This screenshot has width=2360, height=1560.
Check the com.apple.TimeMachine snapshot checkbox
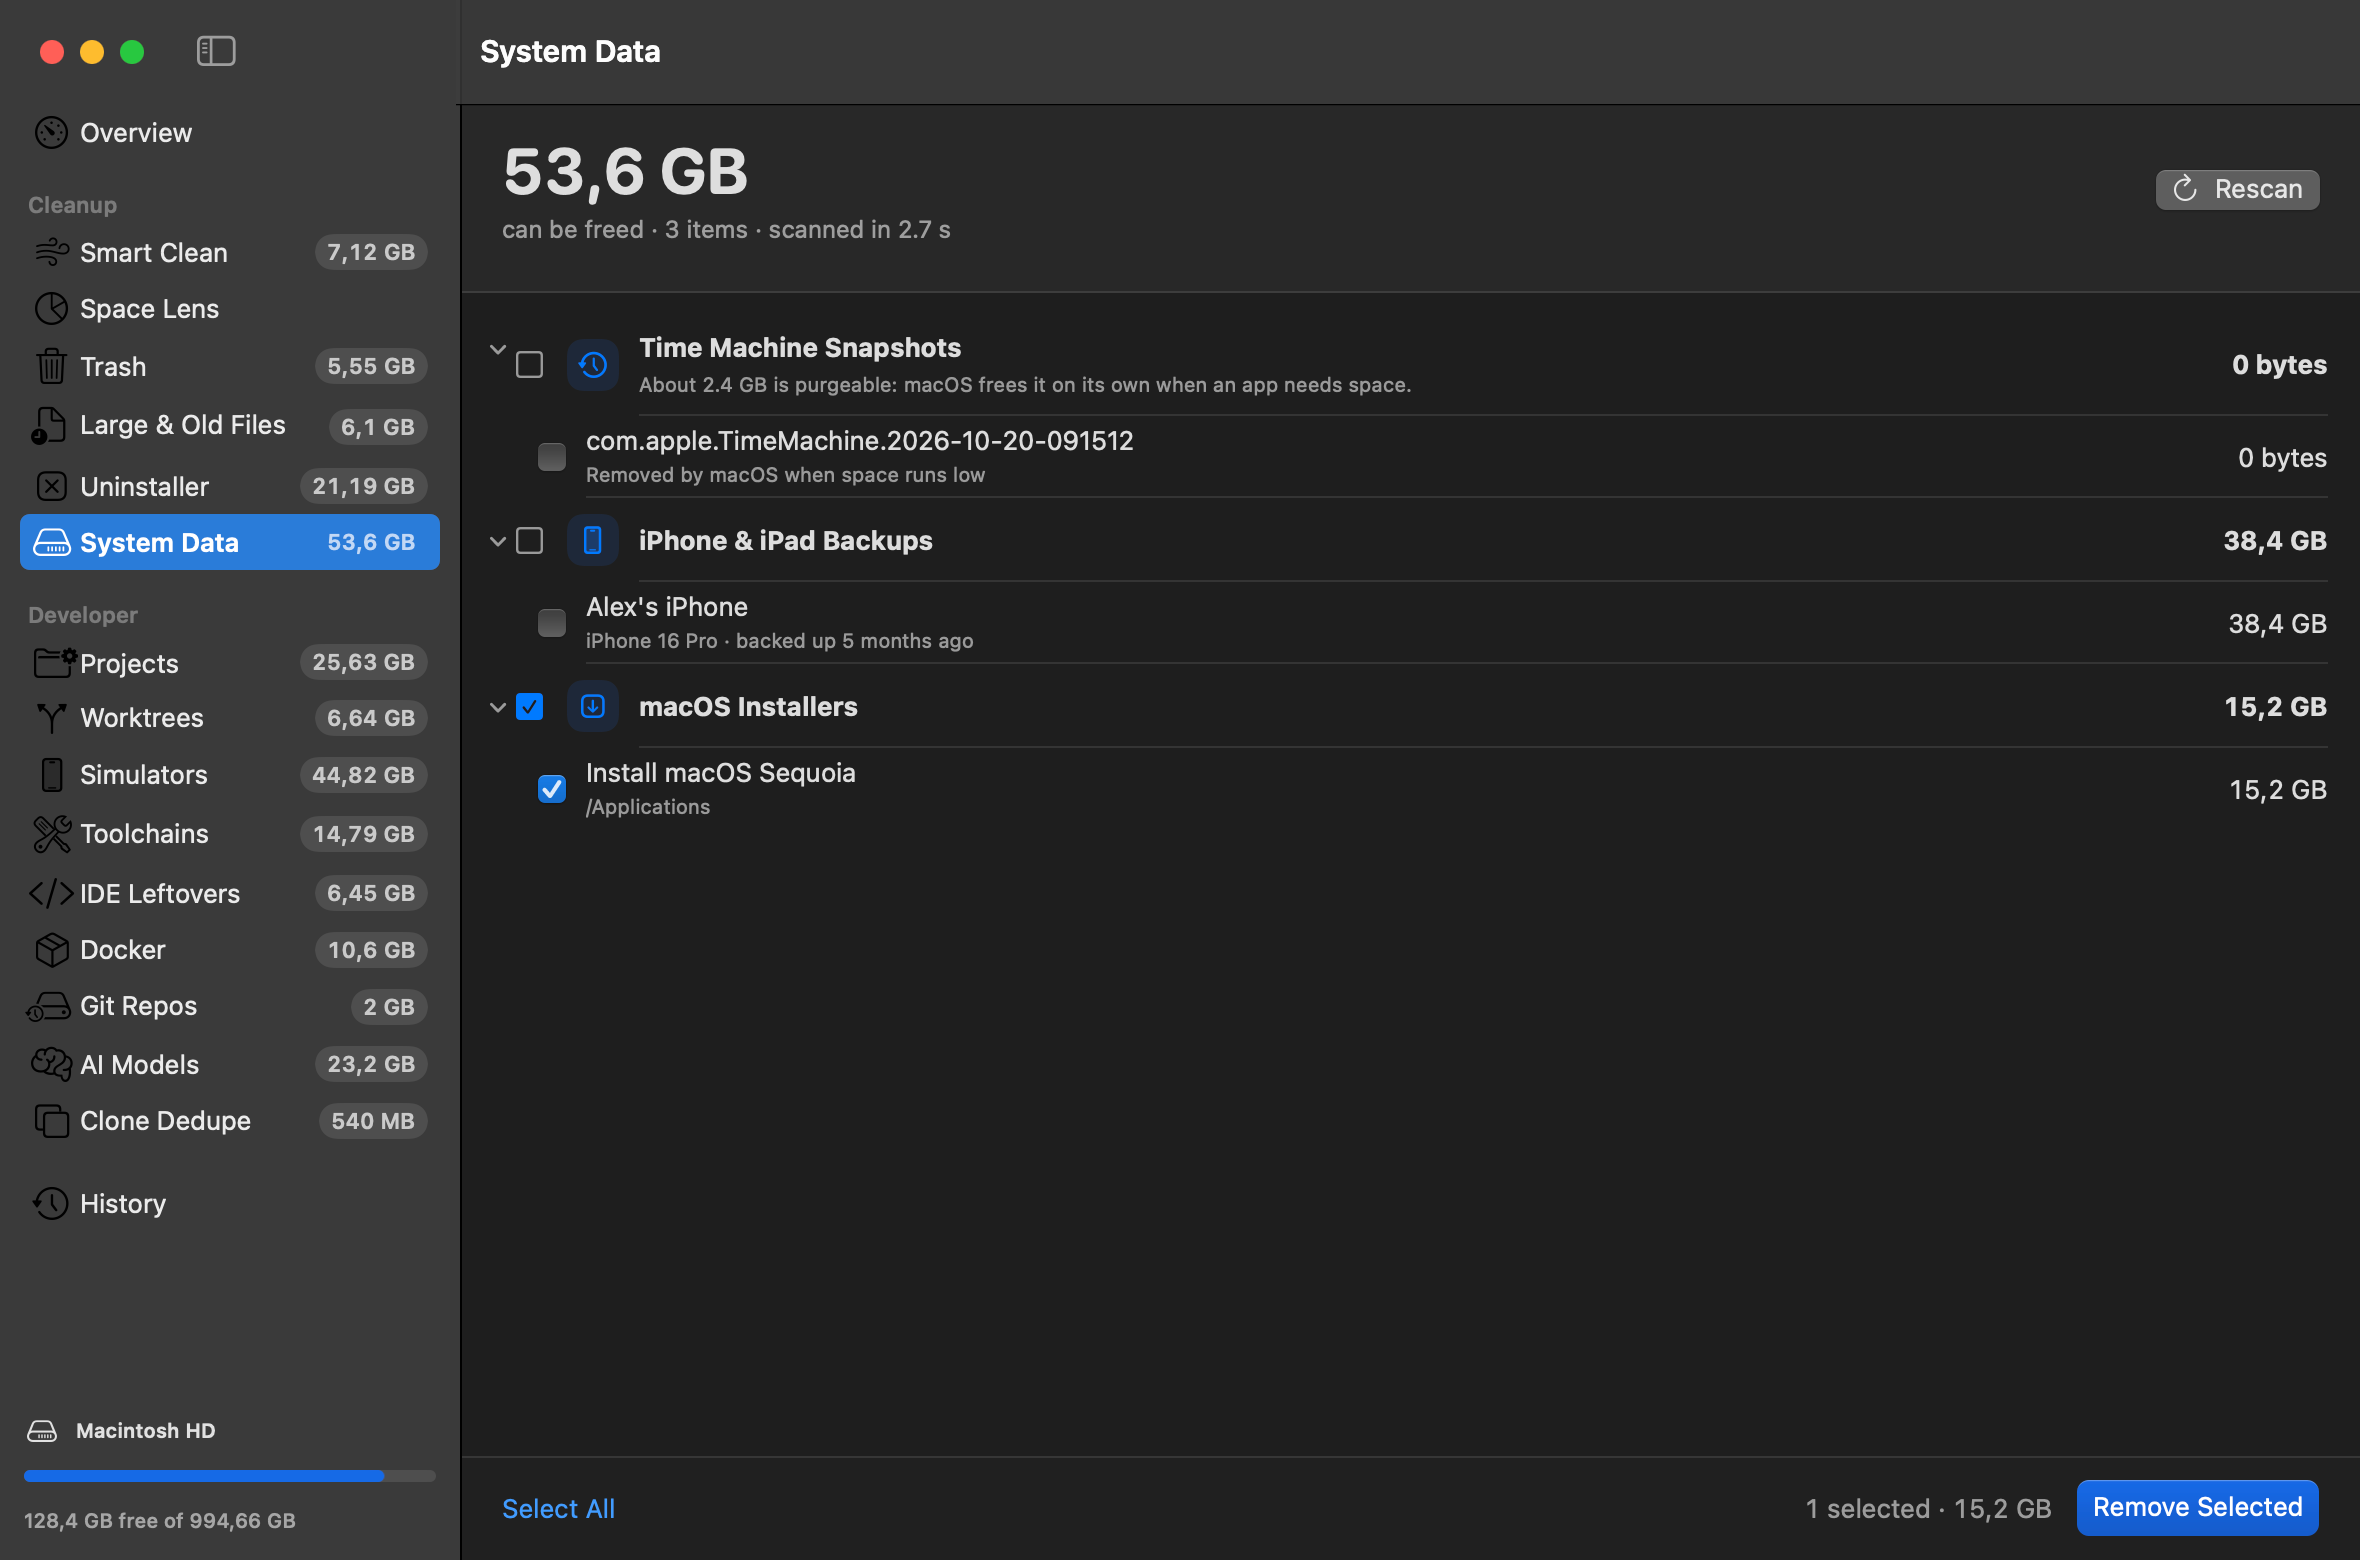551,457
